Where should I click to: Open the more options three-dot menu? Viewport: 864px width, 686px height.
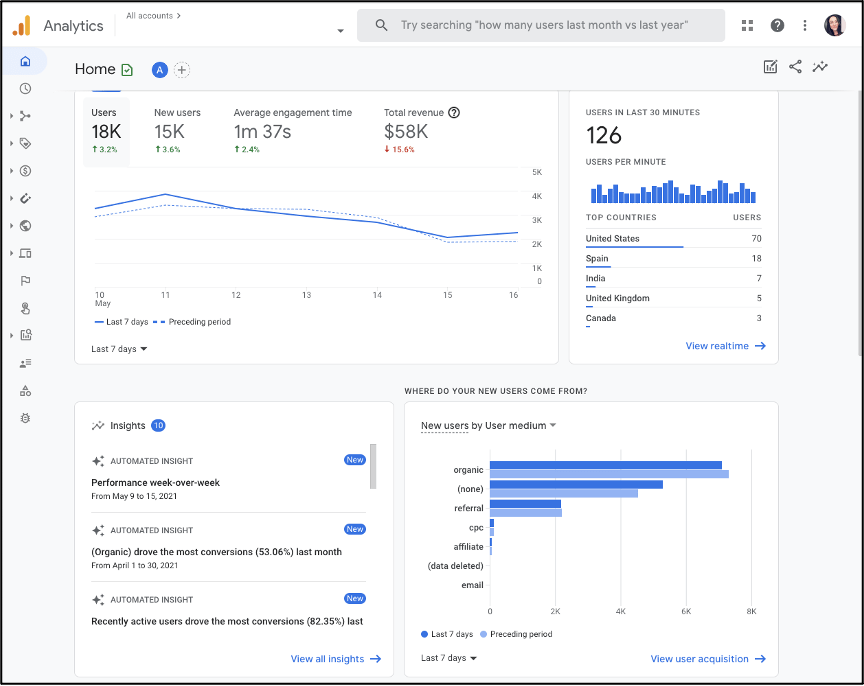coord(804,24)
